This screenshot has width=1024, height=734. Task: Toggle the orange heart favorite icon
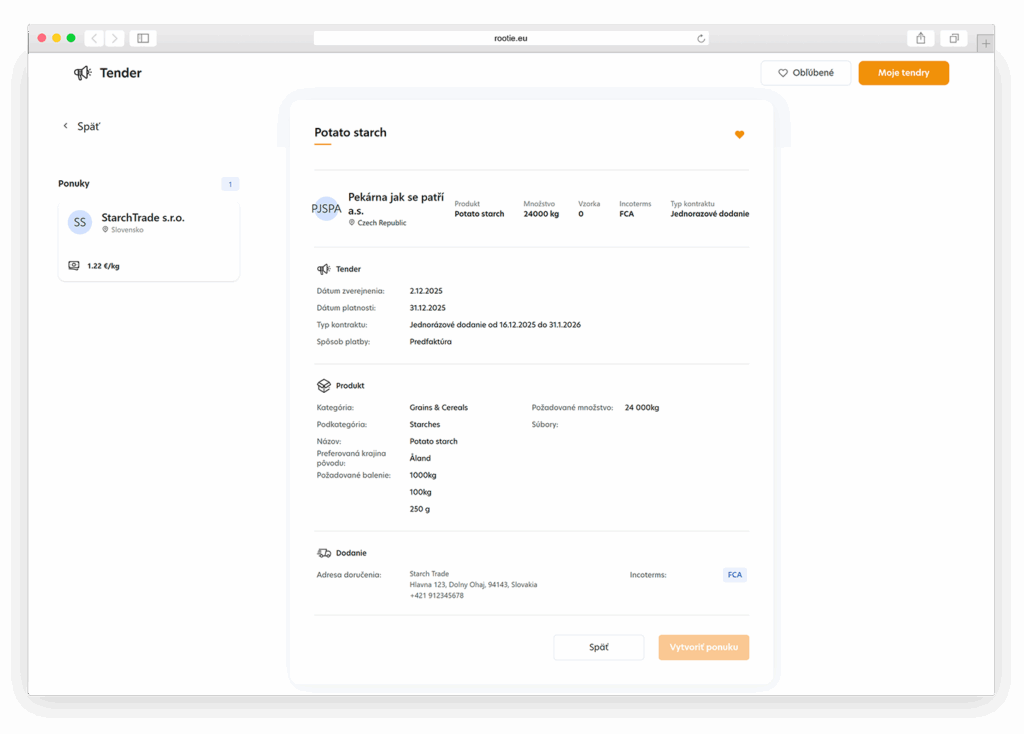coord(739,135)
